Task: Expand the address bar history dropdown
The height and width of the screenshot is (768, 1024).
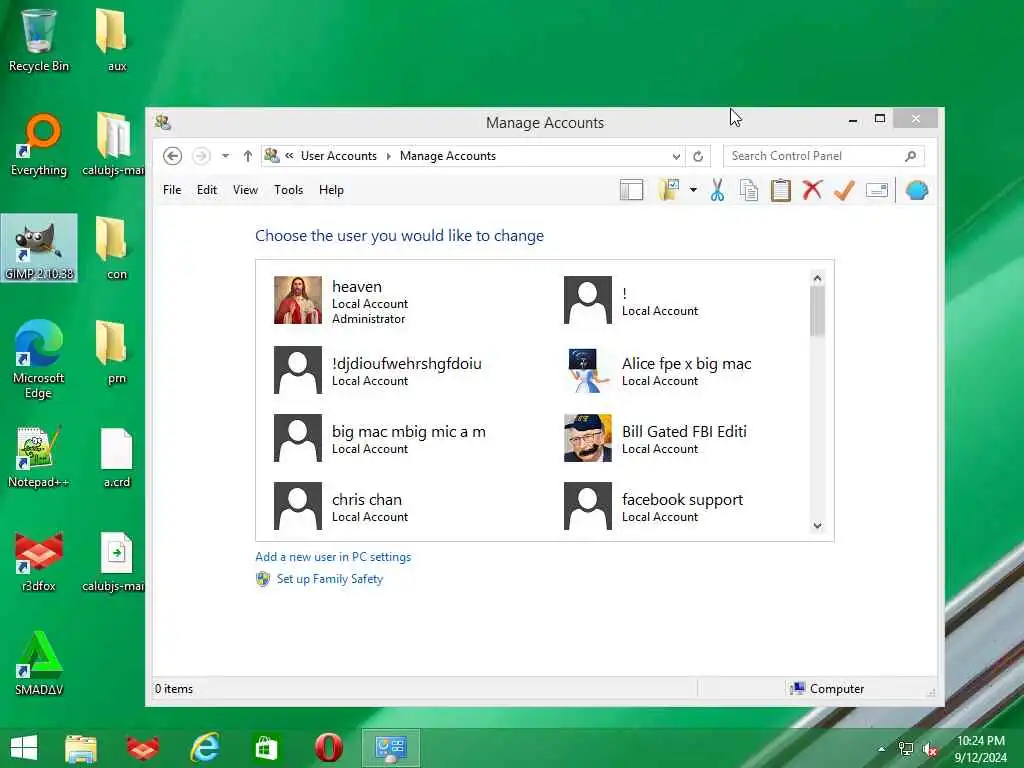Action: point(676,157)
